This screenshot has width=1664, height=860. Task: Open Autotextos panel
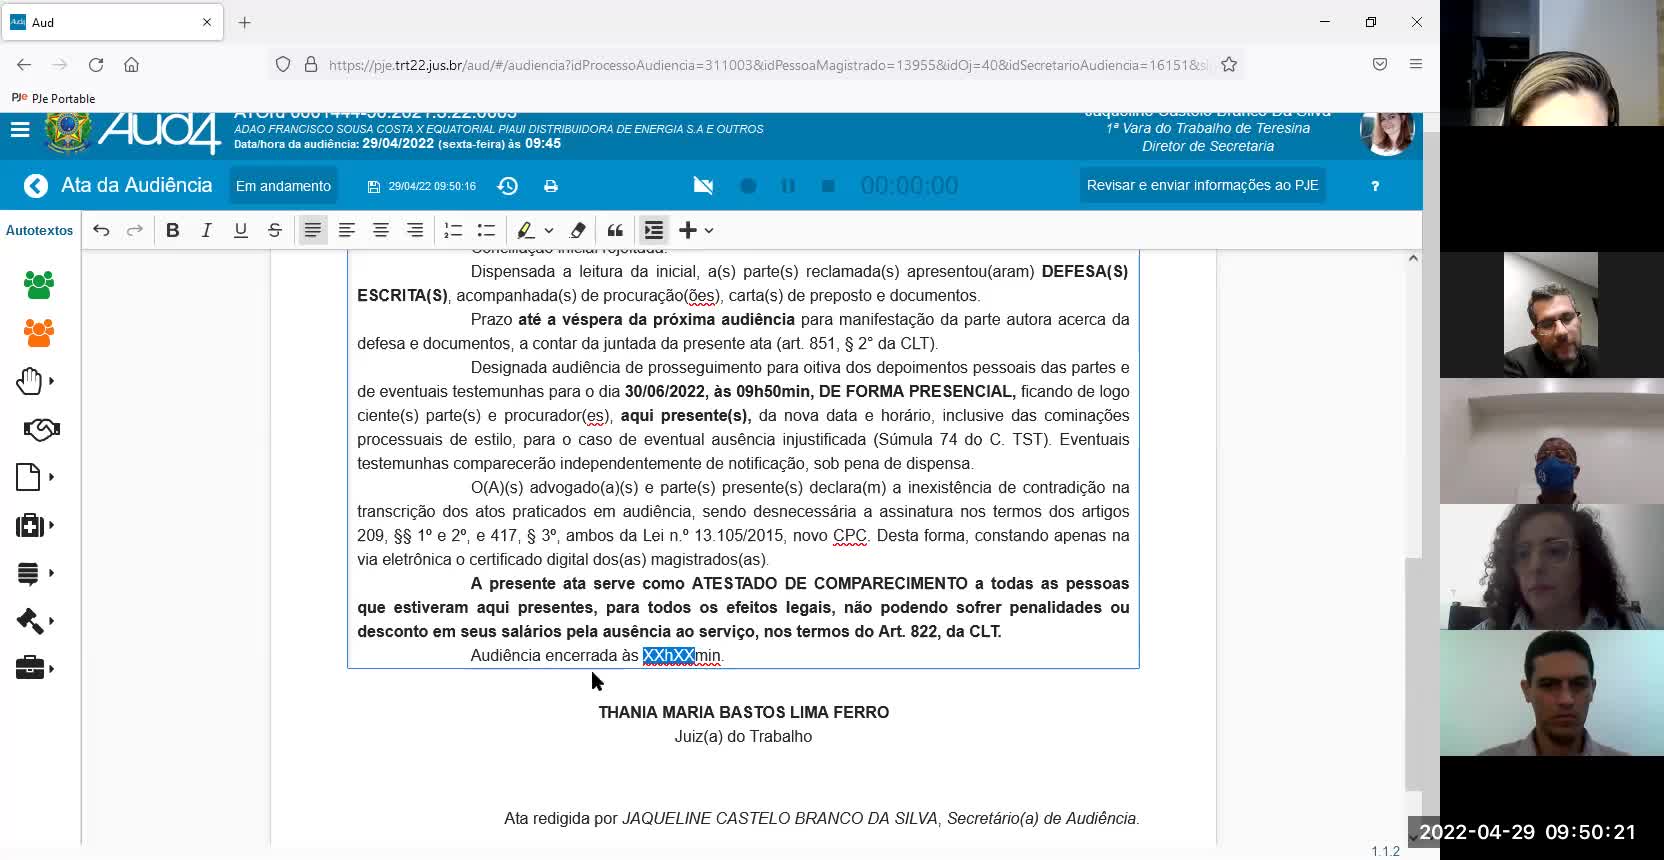[x=40, y=230]
